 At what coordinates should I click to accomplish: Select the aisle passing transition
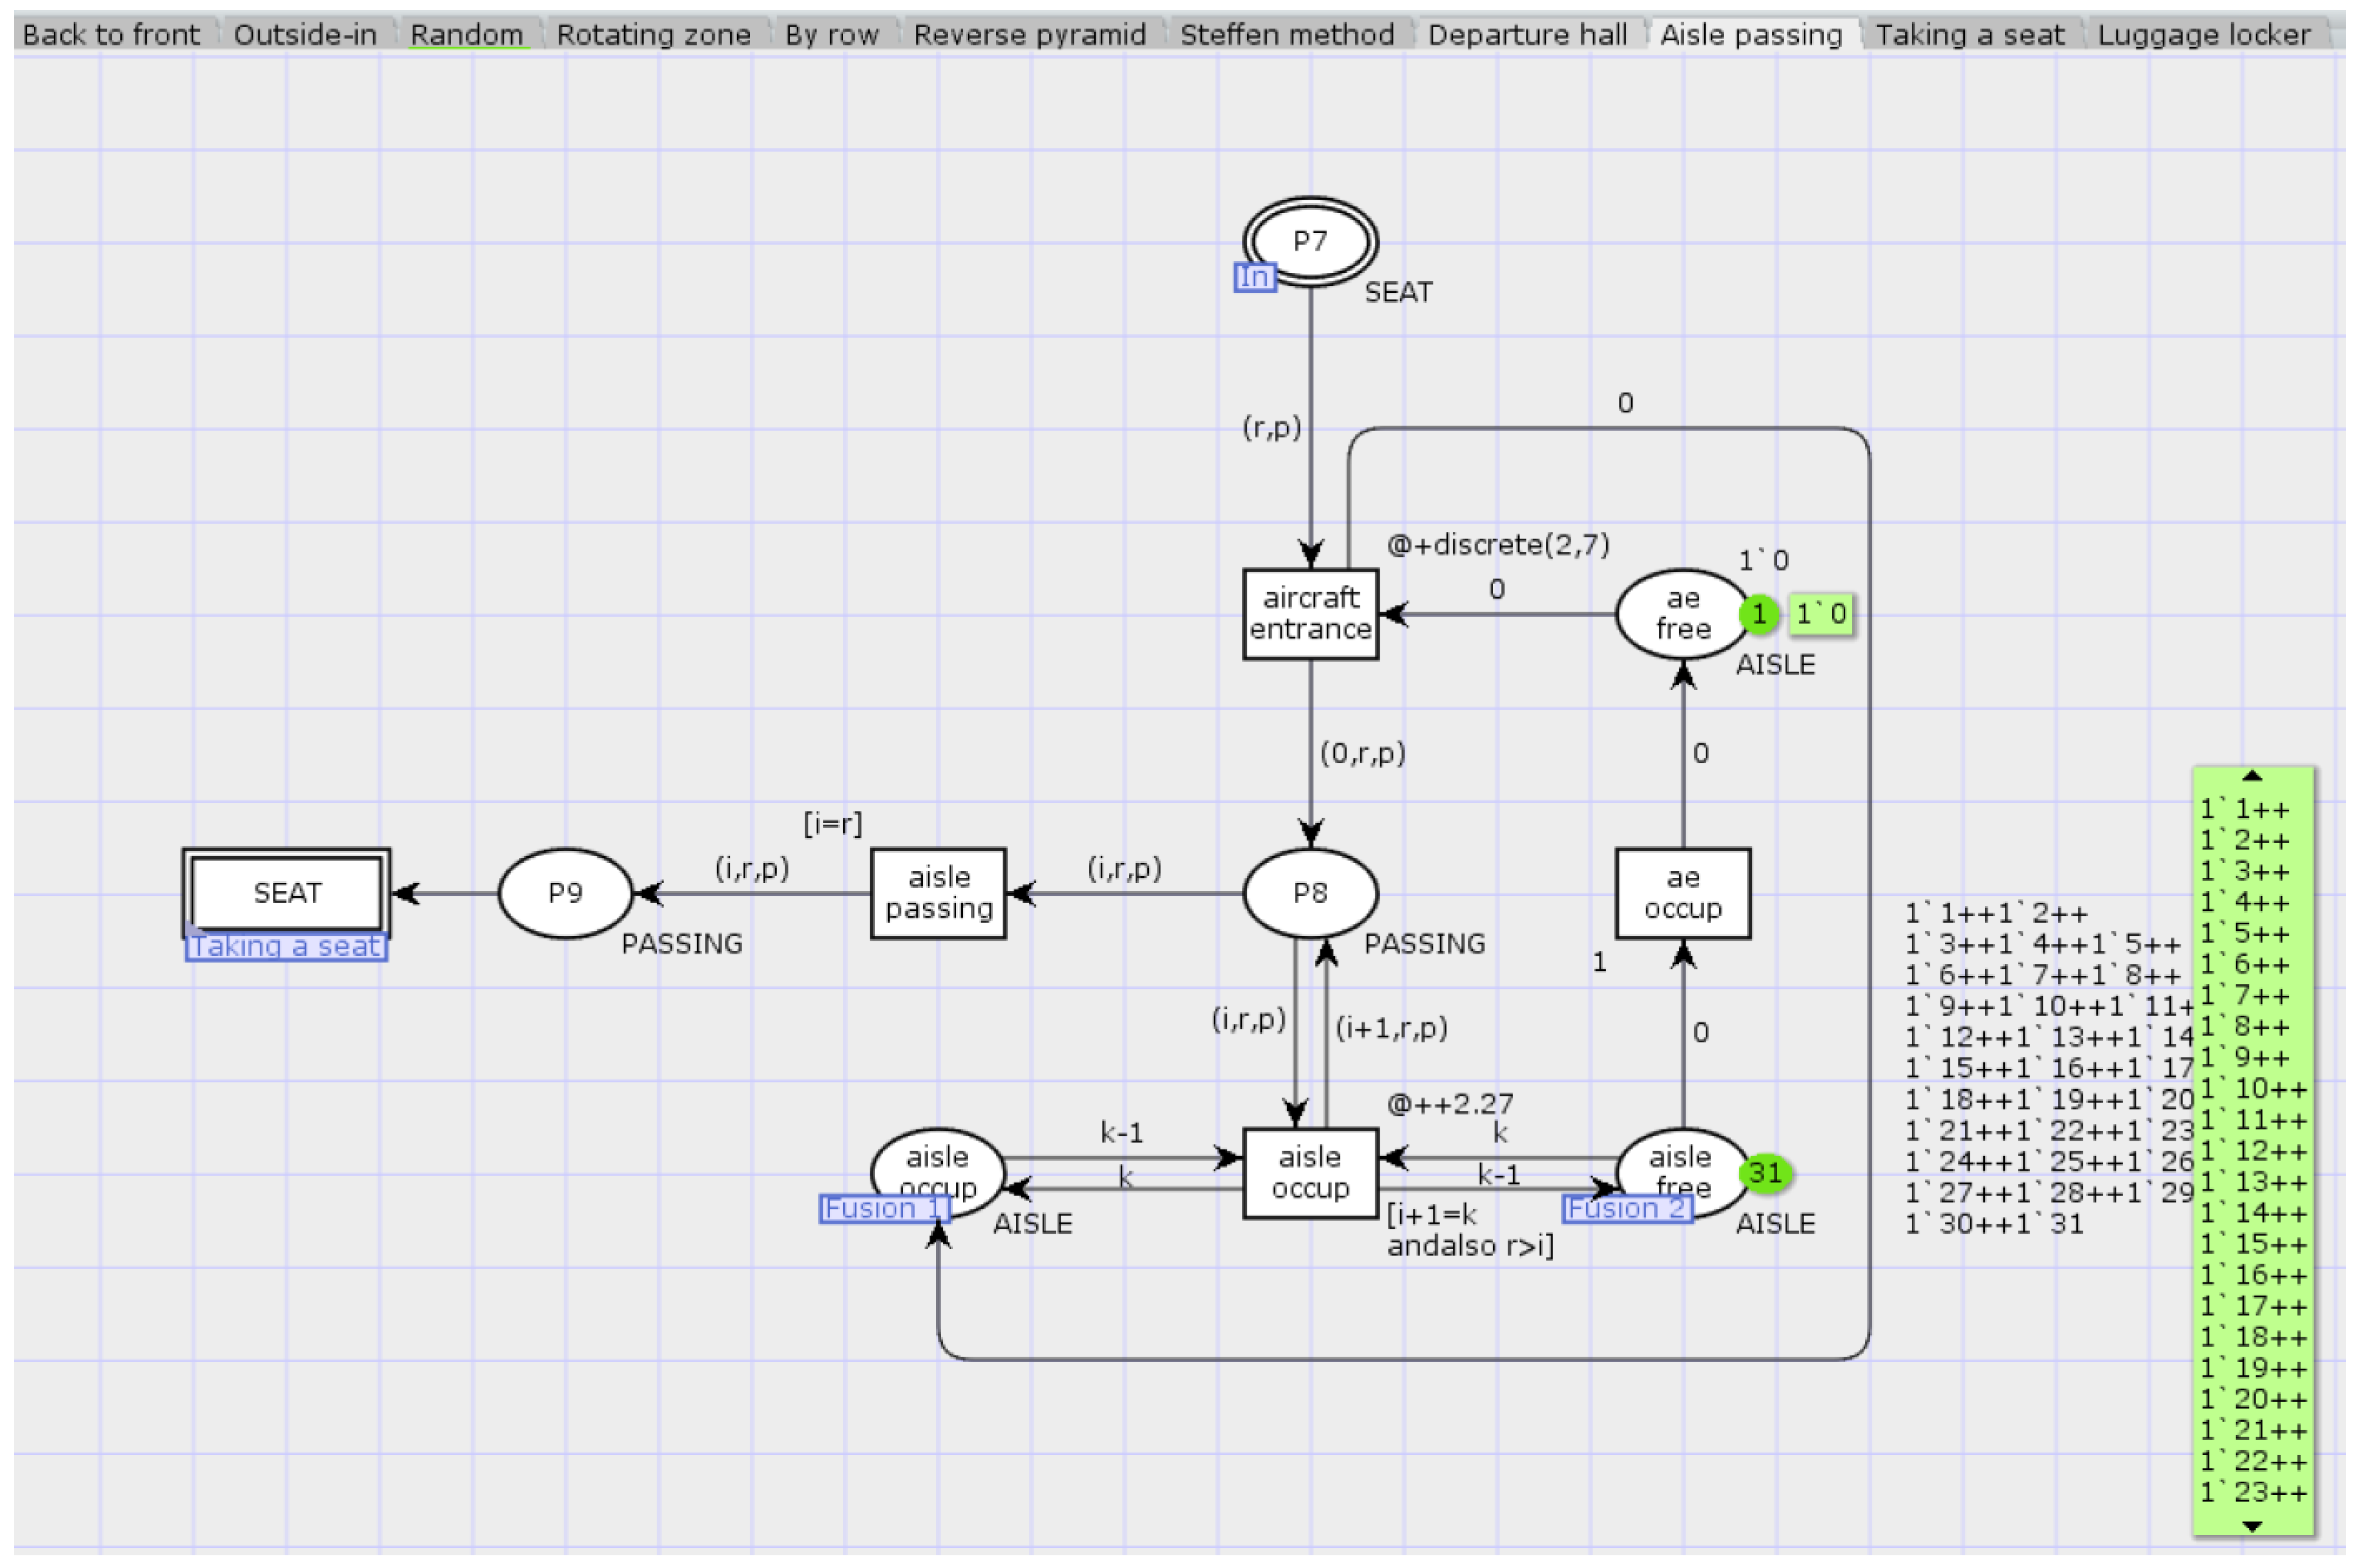point(938,893)
